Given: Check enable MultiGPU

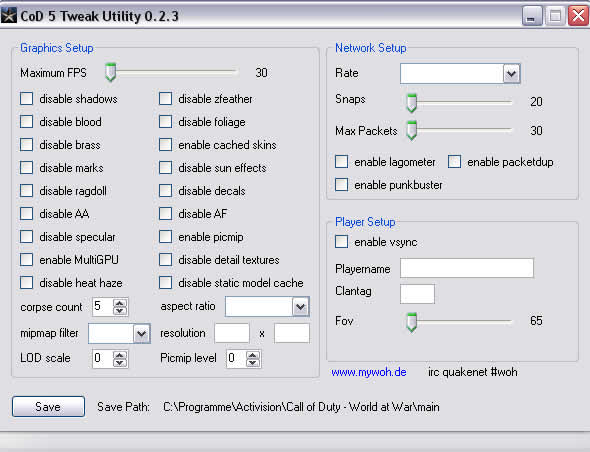Looking at the screenshot, I should point(26,259).
